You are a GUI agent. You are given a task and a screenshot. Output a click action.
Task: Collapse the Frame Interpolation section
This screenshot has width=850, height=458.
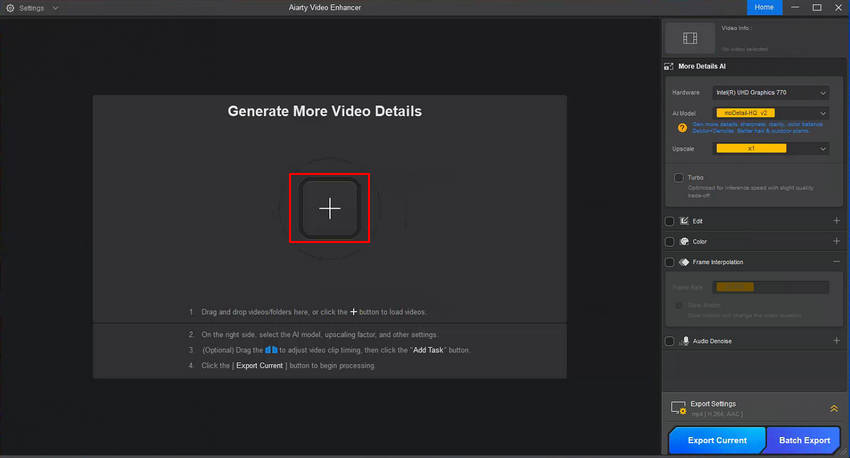click(x=836, y=262)
